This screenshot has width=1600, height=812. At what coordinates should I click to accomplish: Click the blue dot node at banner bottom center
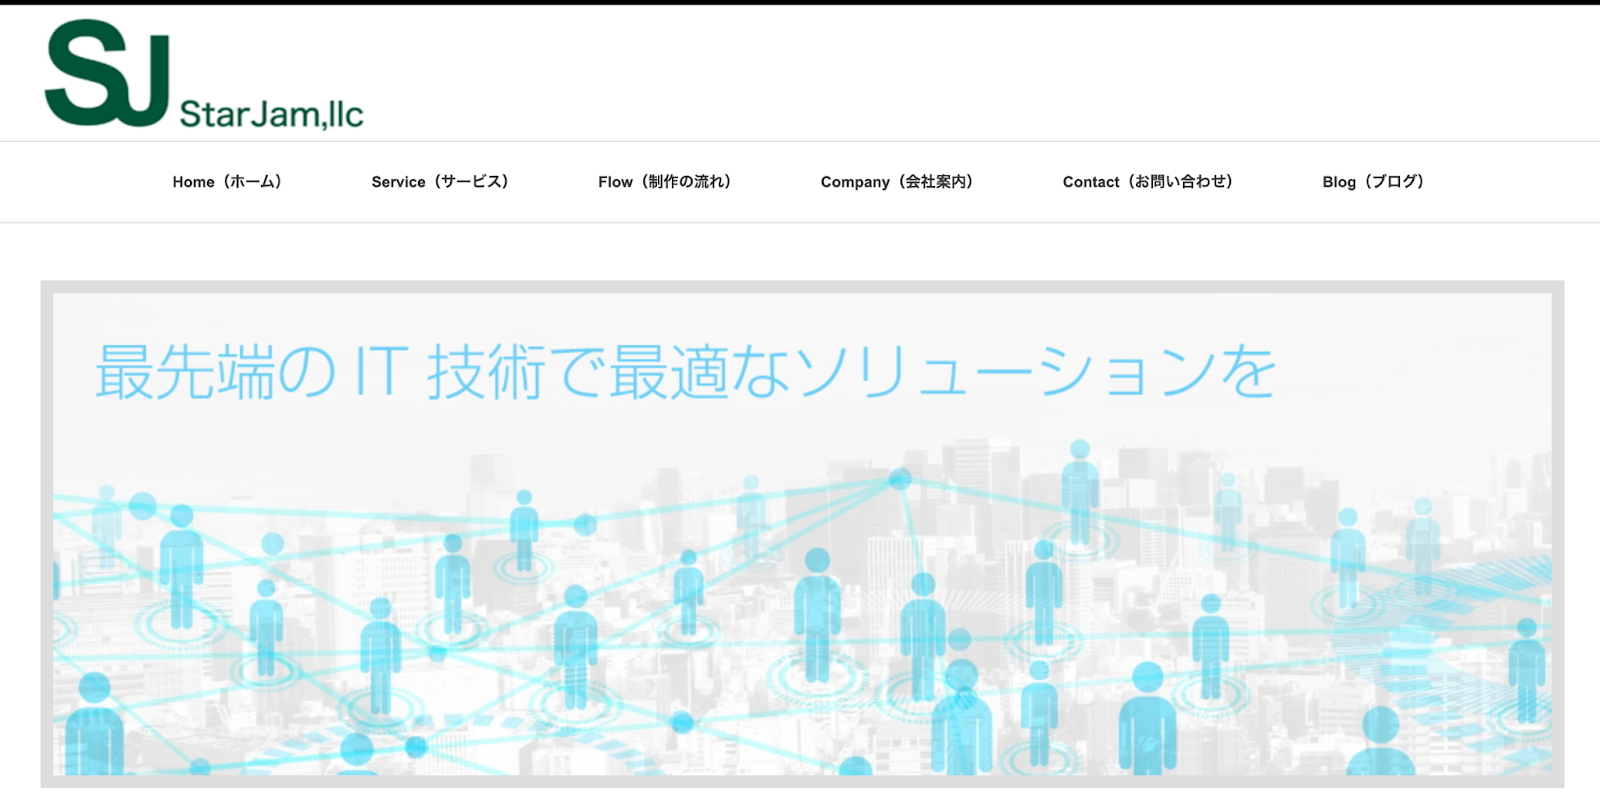(682, 722)
